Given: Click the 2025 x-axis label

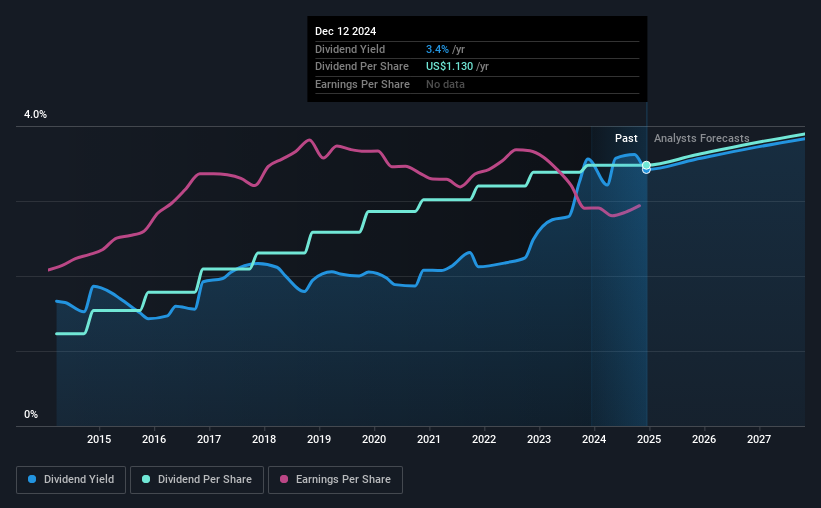Looking at the screenshot, I should tap(649, 439).
